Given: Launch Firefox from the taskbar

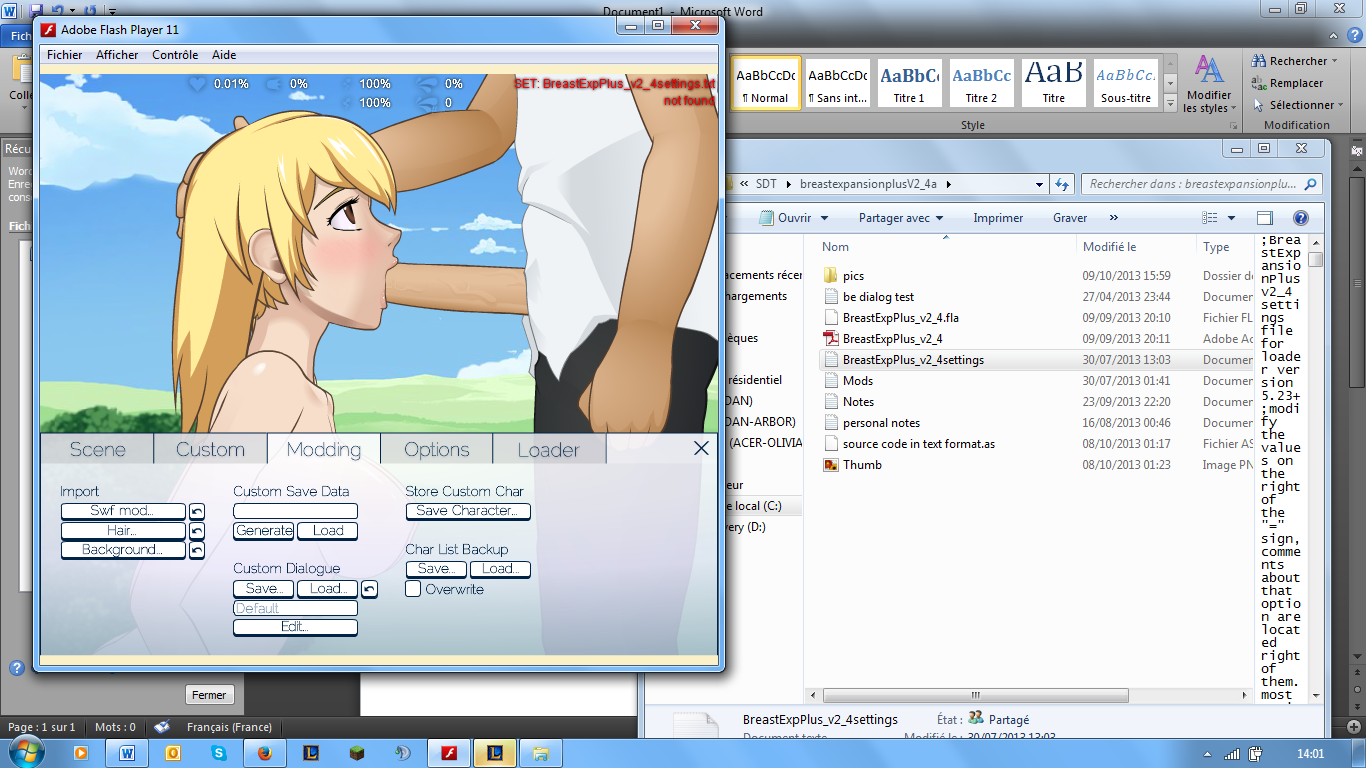Looking at the screenshot, I should [264, 752].
